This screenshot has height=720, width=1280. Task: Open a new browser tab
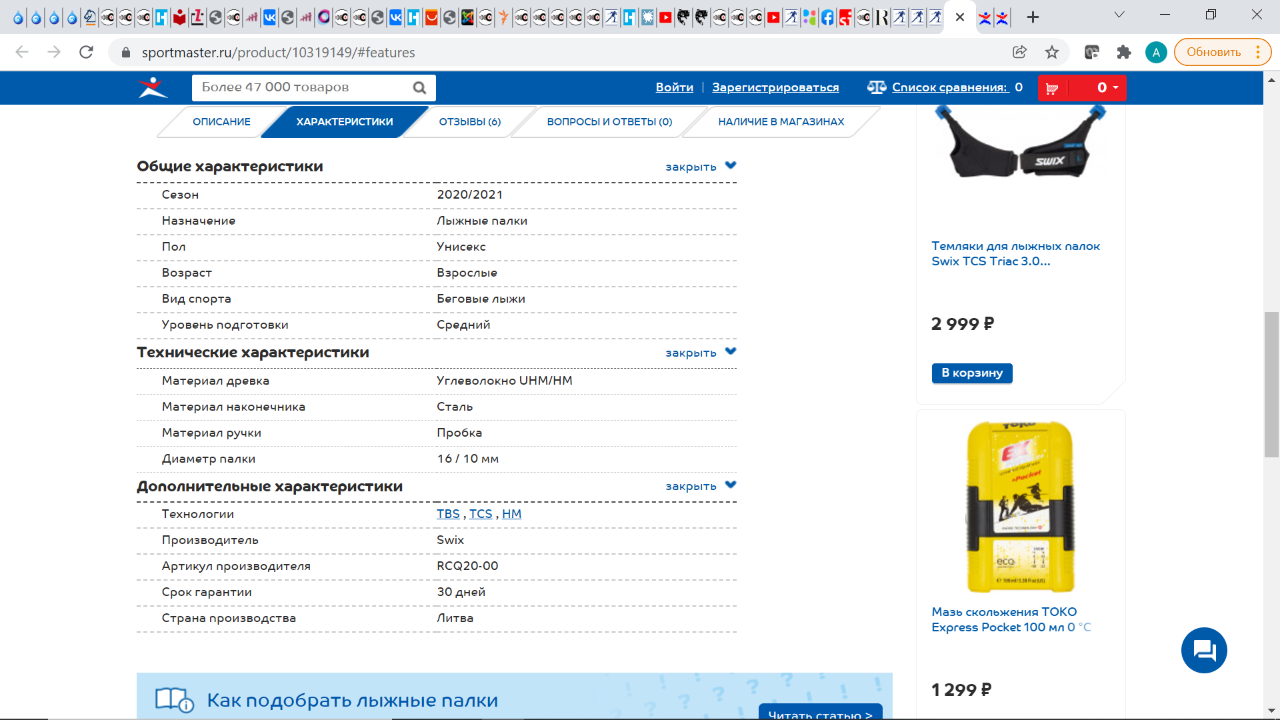(x=1033, y=17)
